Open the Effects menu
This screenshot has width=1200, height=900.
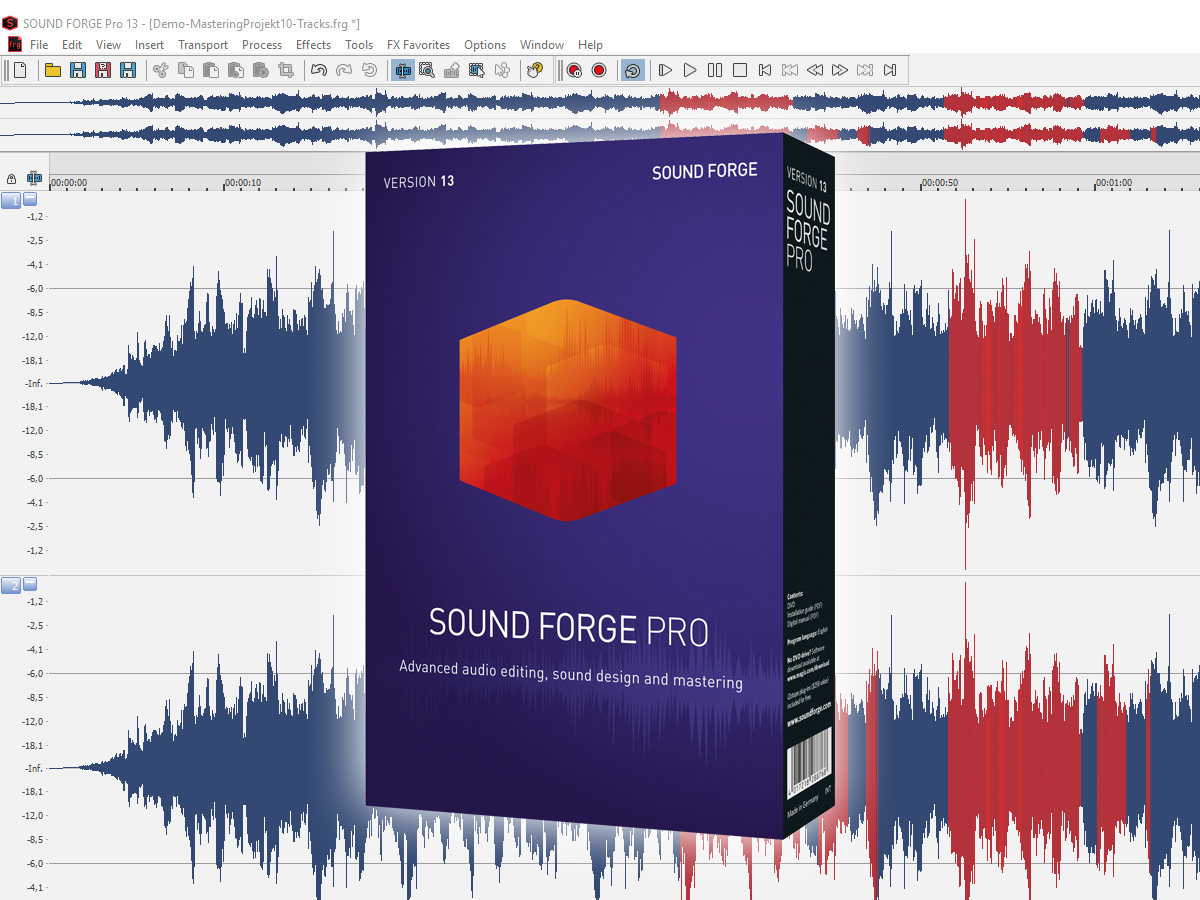pyautogui.click(x=313, y=44)
